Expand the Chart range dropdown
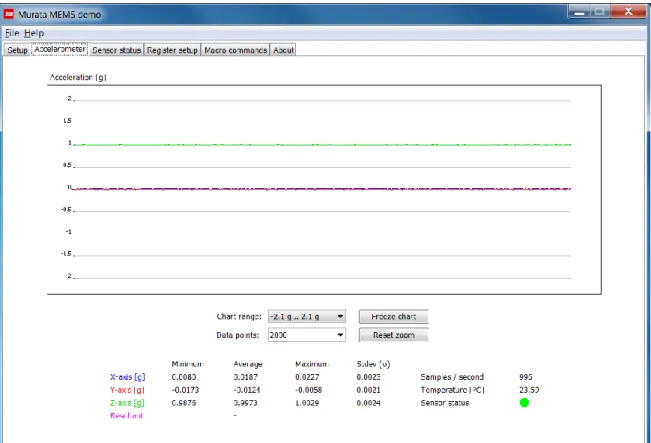Screen dimensions: 651x443 pos(306,317)
